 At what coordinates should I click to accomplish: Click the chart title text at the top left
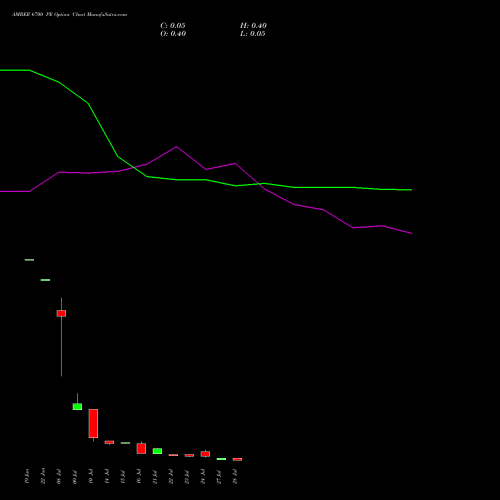tap(69, 15)
